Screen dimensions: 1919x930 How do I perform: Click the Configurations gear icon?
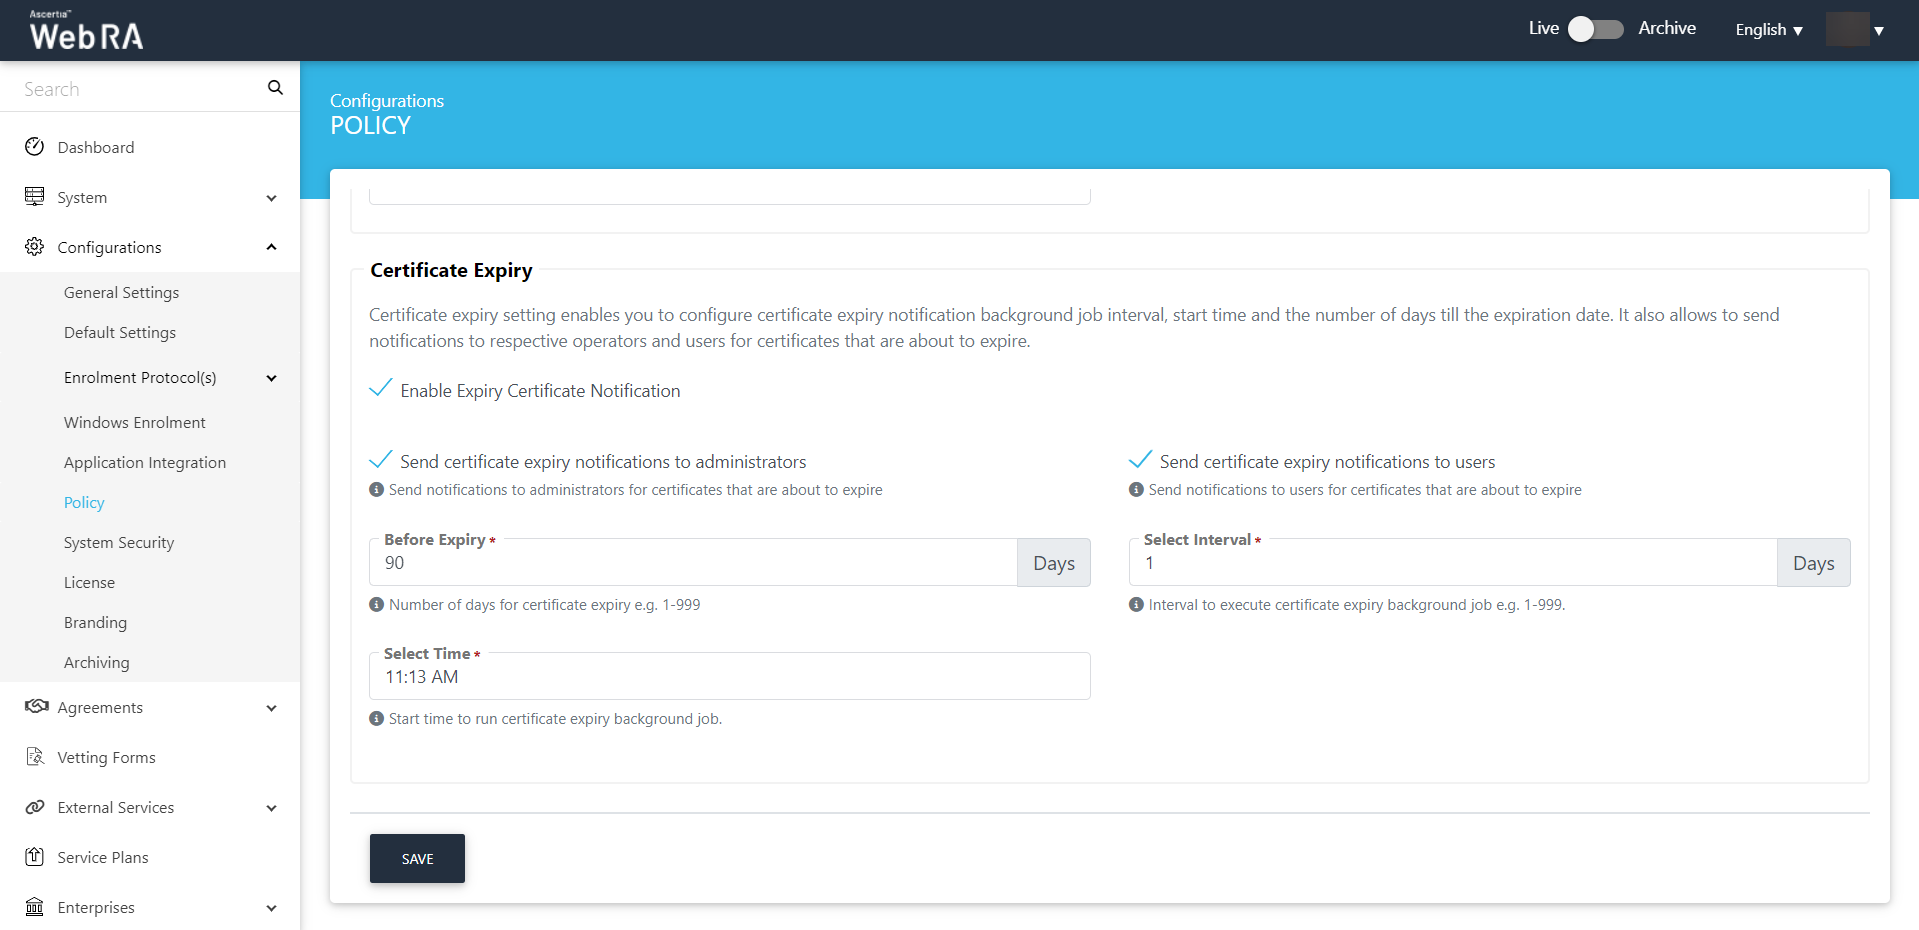coord(35,247)
